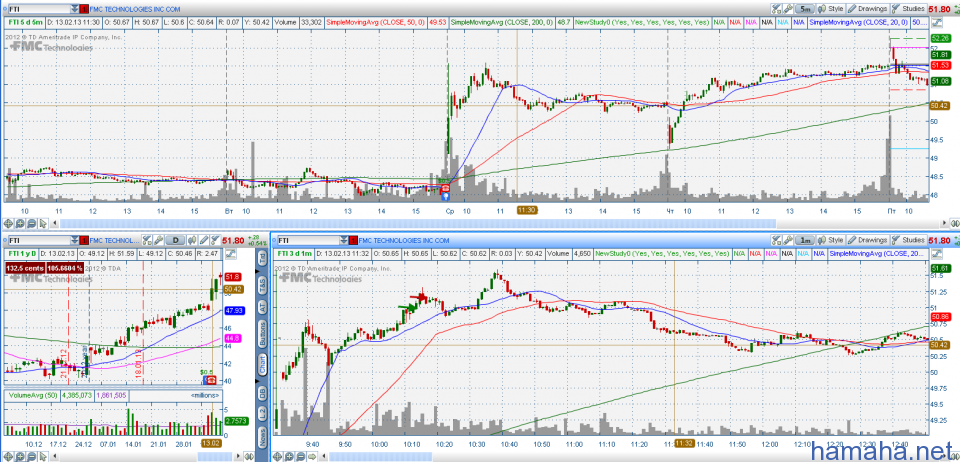
Task: Open the L2 side tab
Action: [x=263, y=415]
